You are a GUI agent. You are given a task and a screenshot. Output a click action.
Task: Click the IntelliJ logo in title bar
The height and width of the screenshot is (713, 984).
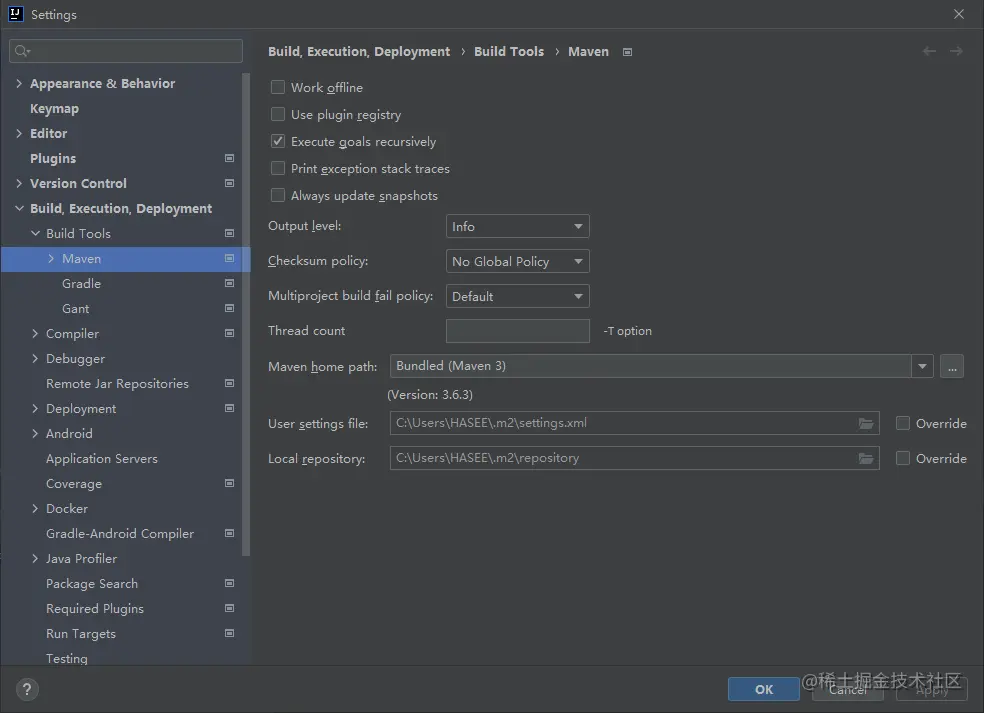[16, 14]
